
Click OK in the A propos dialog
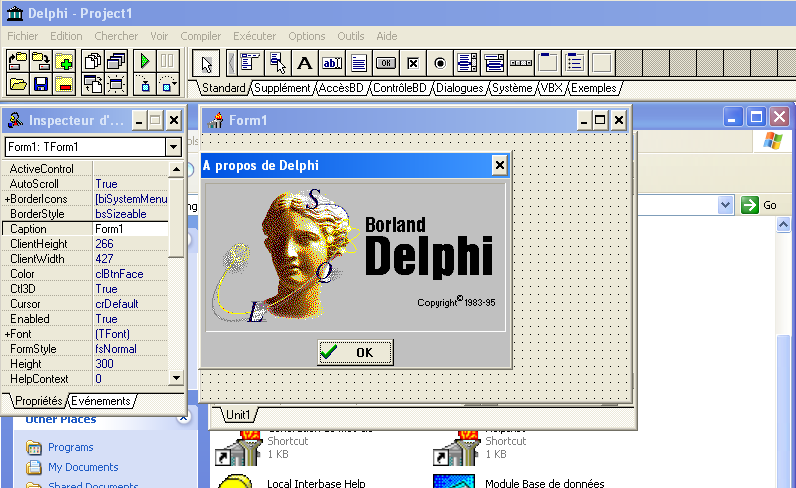coord(355,352)
